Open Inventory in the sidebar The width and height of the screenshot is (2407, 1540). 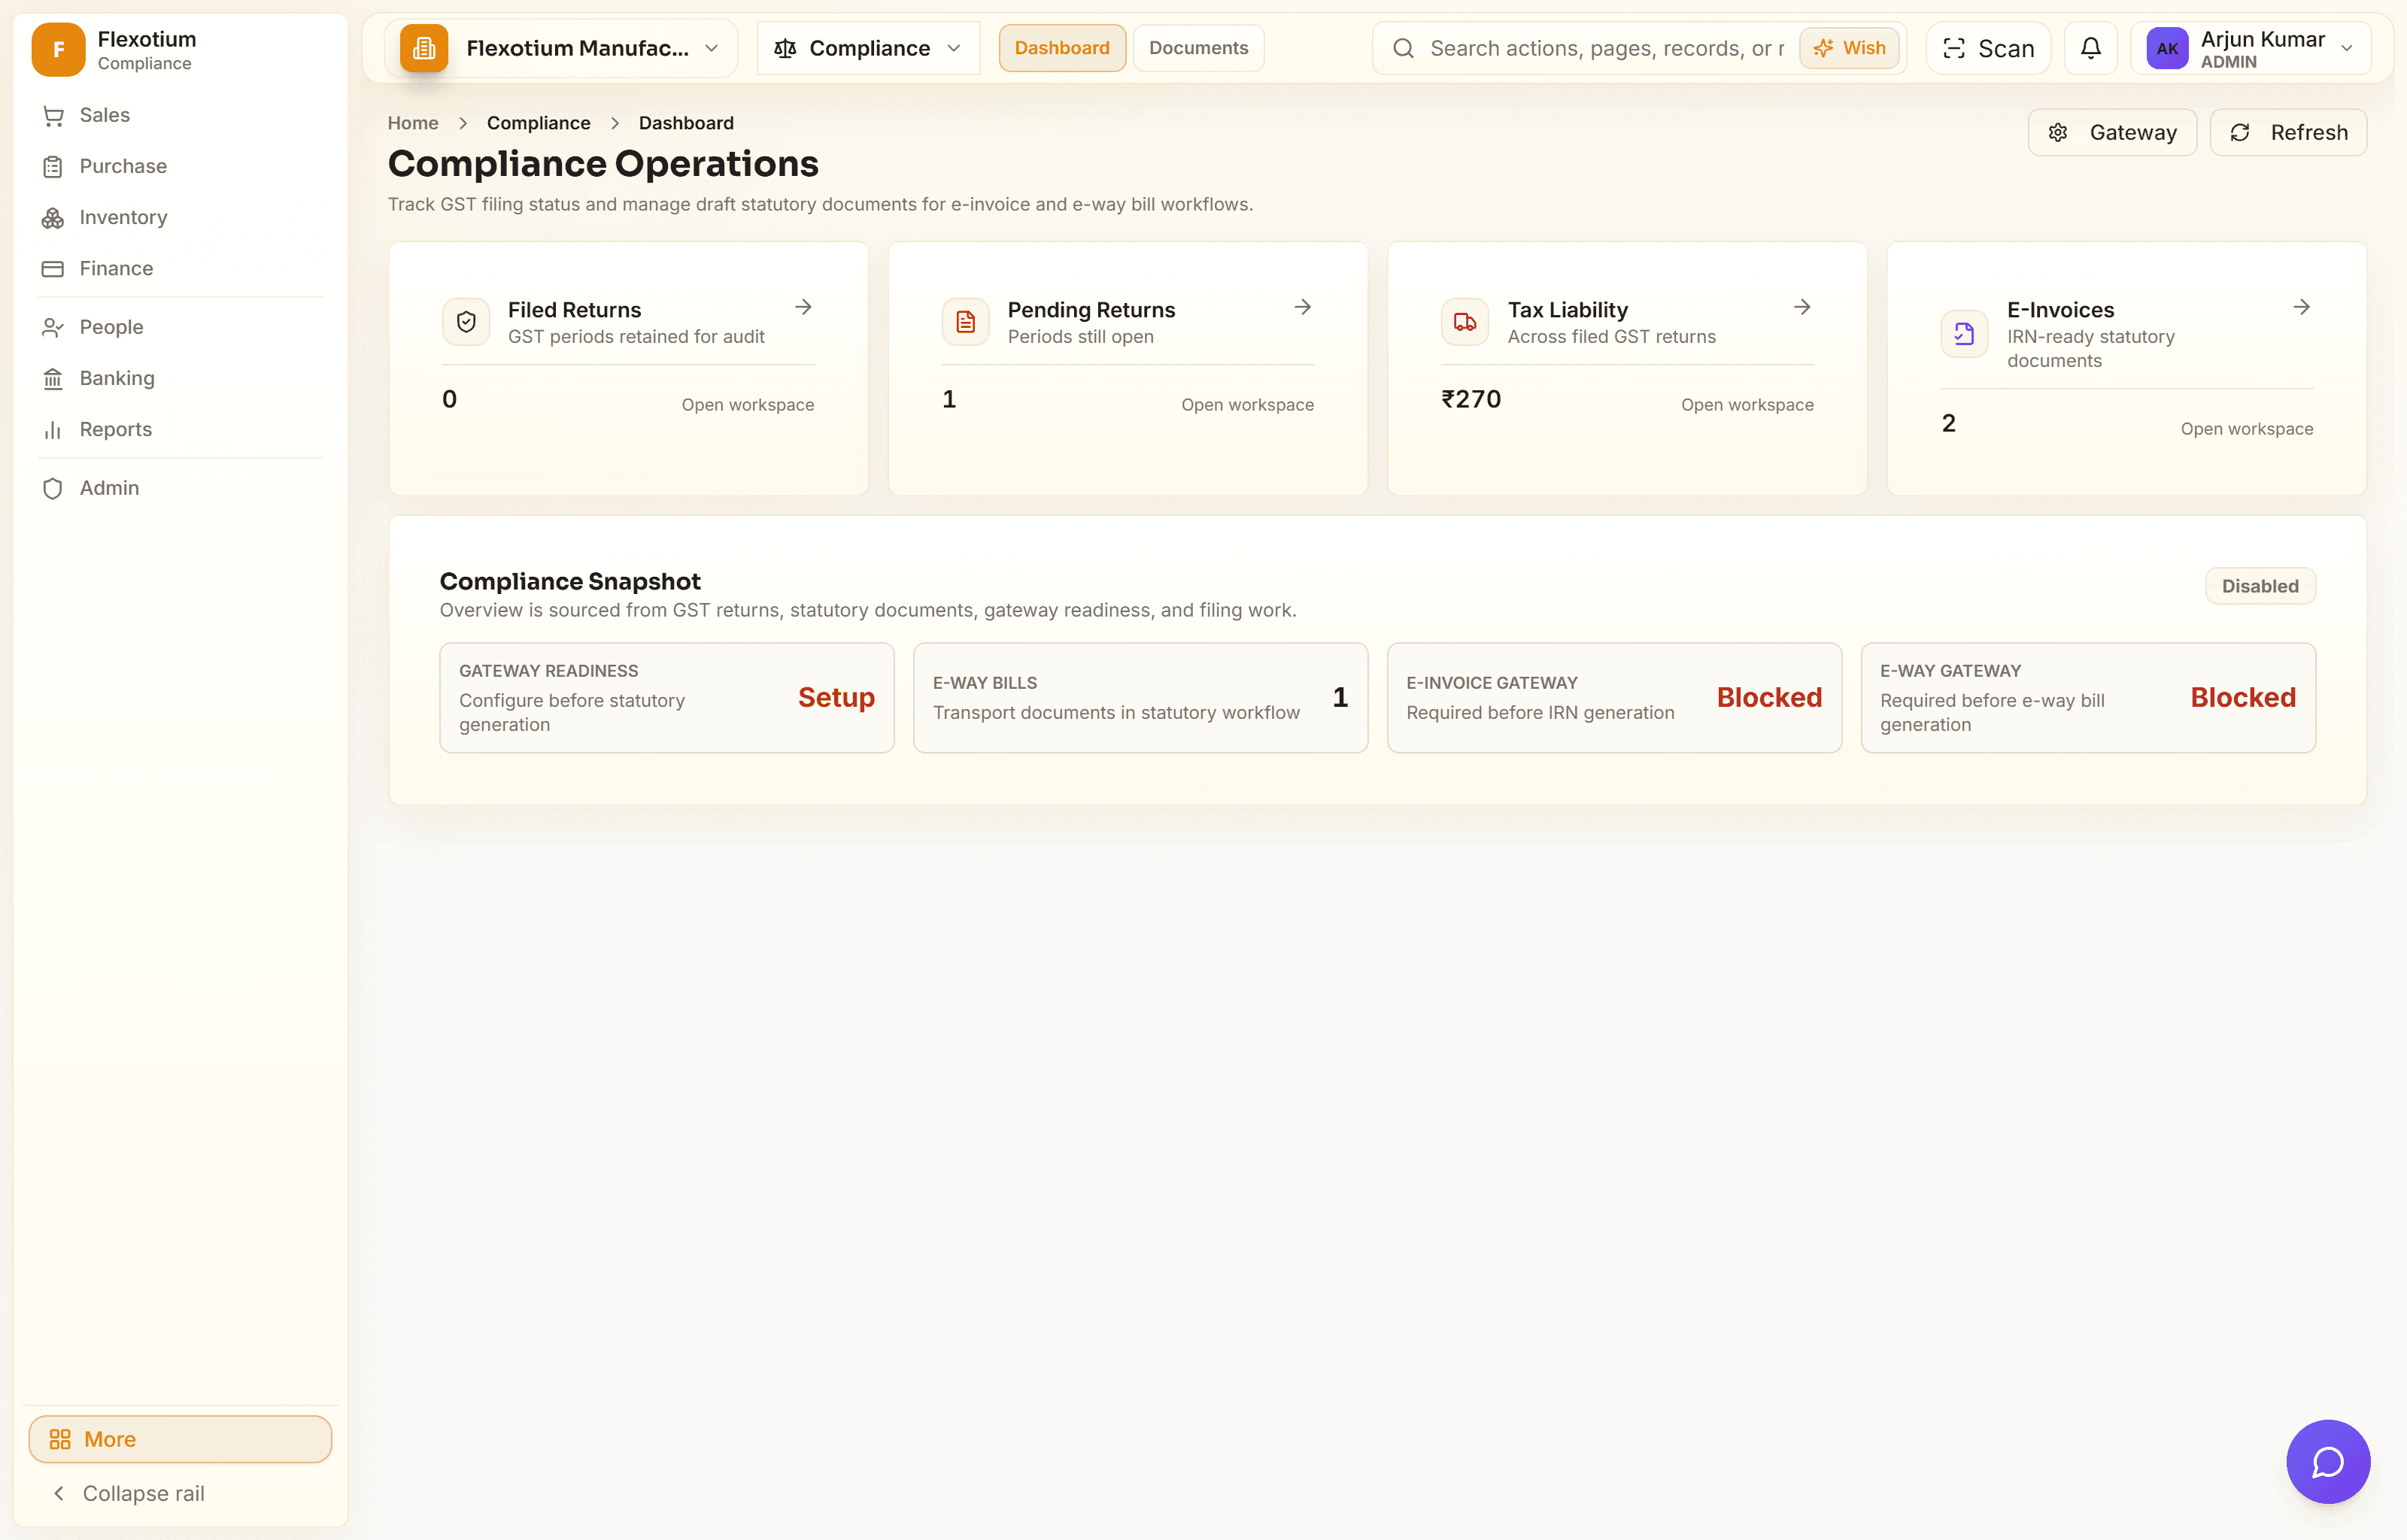point(180,217)
